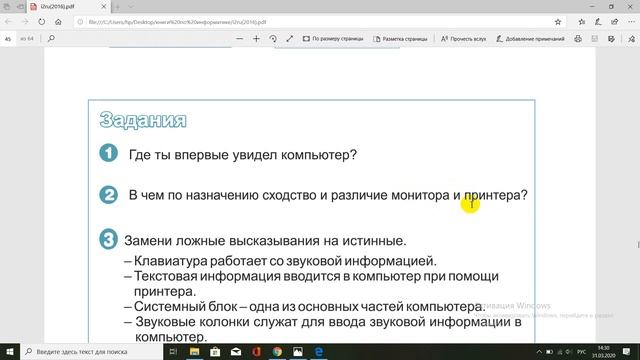
Task: Click the set-aside tabs icon
Action: pyautogui.click(x=20, y=7)
